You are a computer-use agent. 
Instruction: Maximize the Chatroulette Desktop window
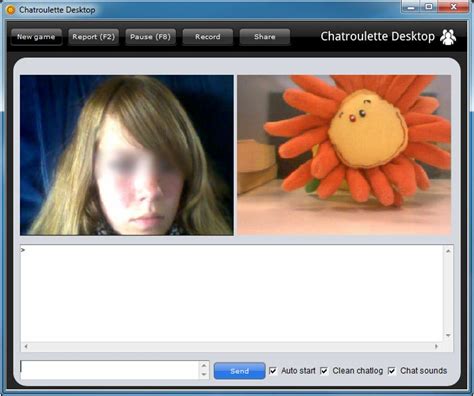[x=429, y=7]
